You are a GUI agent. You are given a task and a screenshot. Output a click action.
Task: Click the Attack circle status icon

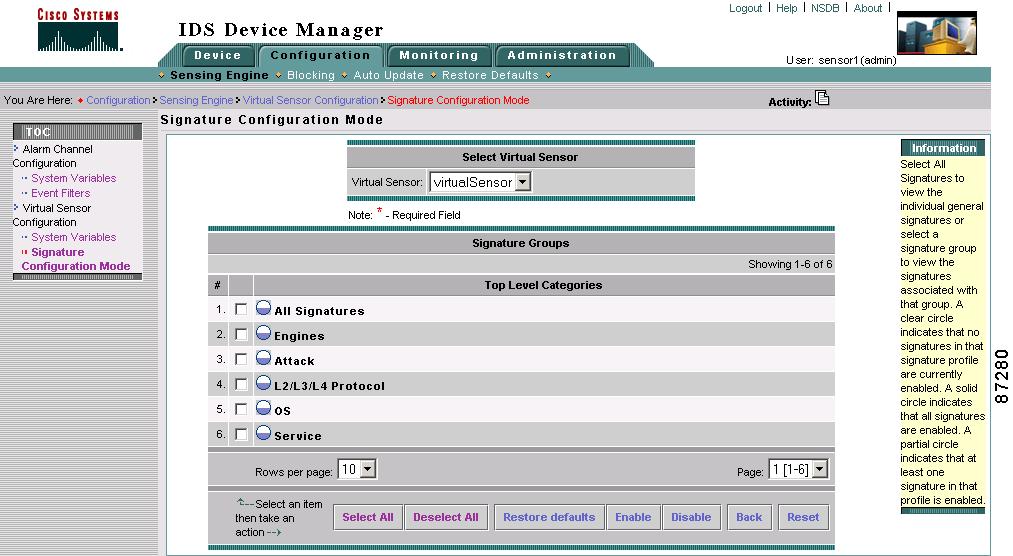264,359
